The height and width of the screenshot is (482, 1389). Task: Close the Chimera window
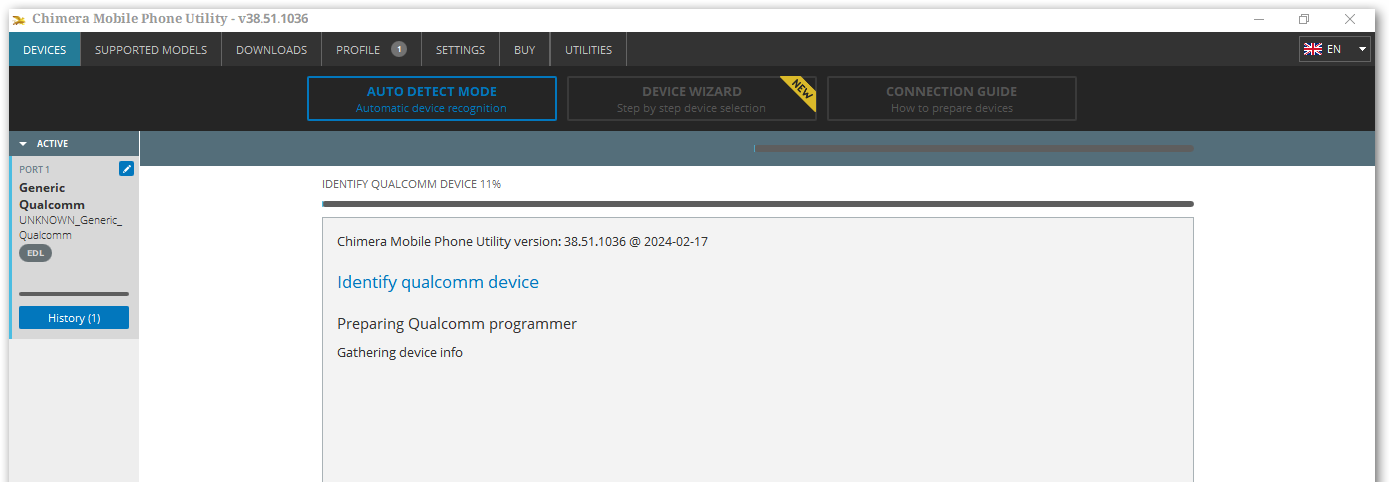1350,19
